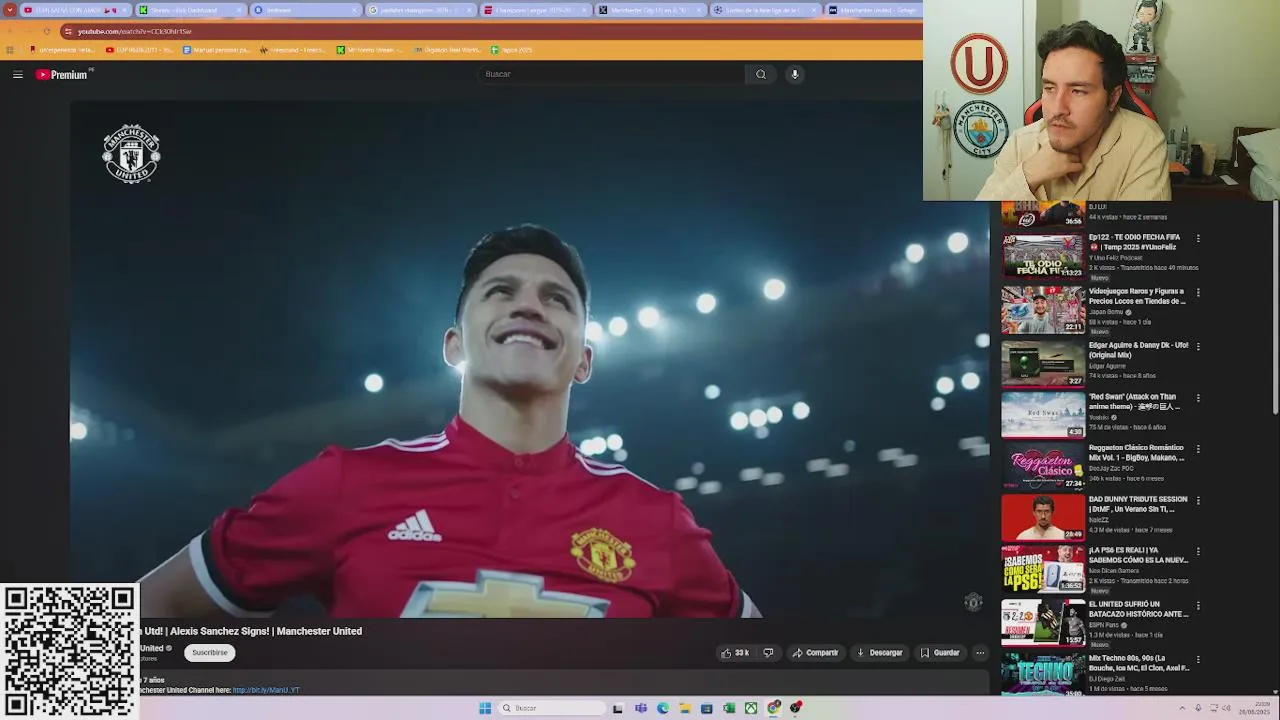Image resolution: width=1280 pixels, height=720 pixels.
Task: Open options menu for Bad Bunny Tribute Session
Action: (x=1198, y=501)
